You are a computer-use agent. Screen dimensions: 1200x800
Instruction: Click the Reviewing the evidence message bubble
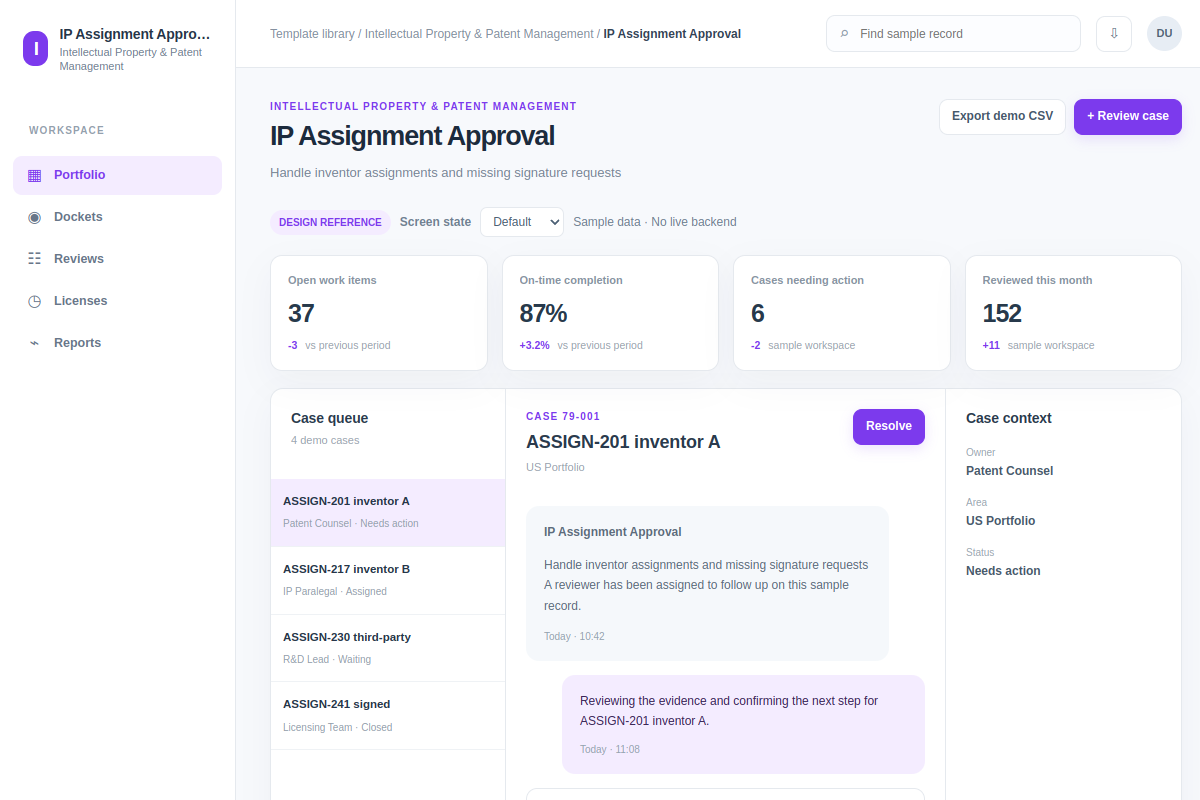[x=743, y=724]
